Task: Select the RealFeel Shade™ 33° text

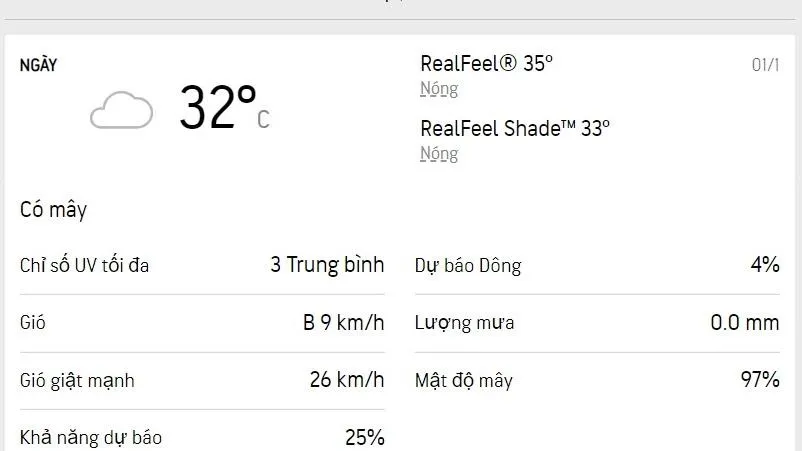Action: pos(515,128)
